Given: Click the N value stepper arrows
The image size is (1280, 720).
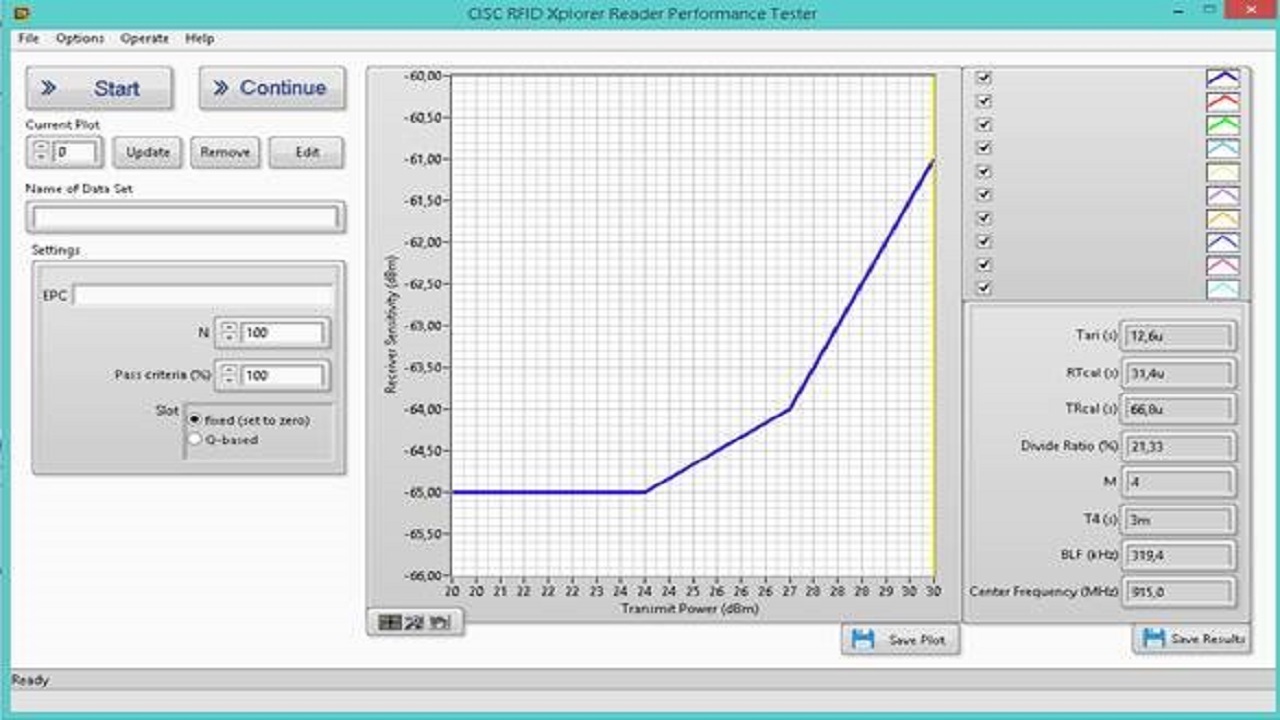Looking at the screenshot, I should 229,333.
